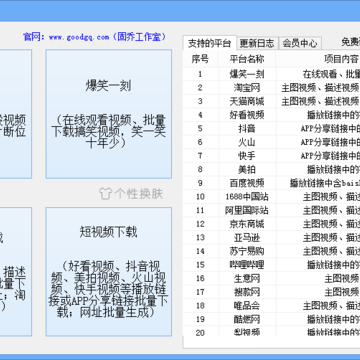Switch to the 支持的平台 tab
This screenshot has height=360, width=360.
[x=210, y=43]
